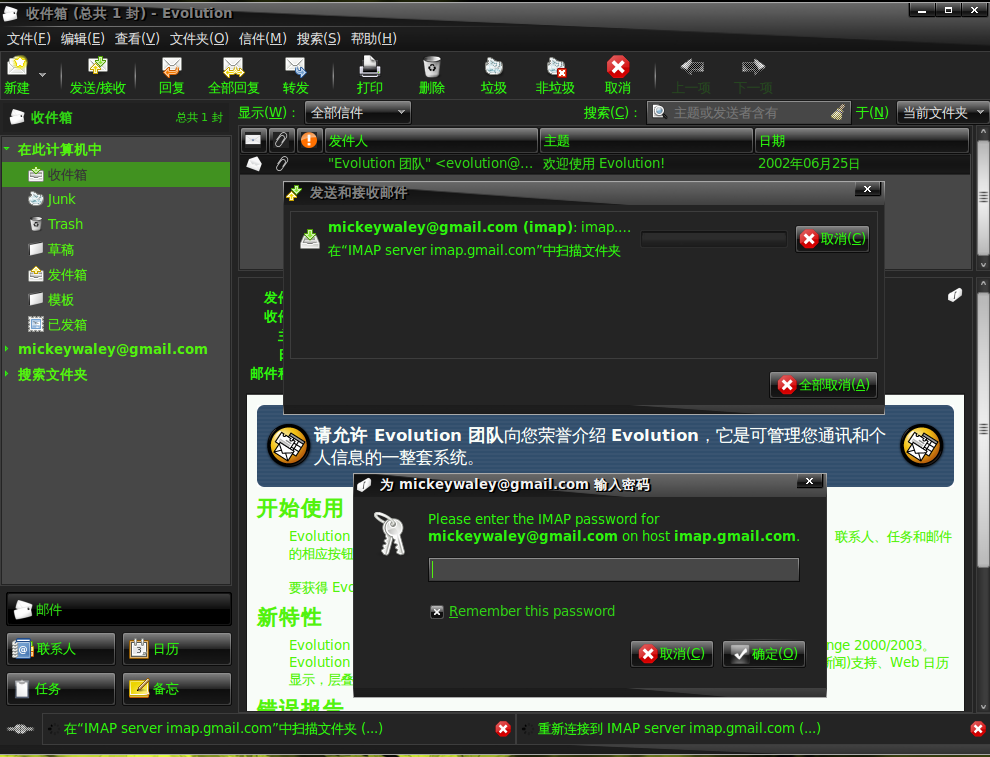Switch to the 任务 tasks component
This screenshot has width=990, height=757.
[61, 689]
